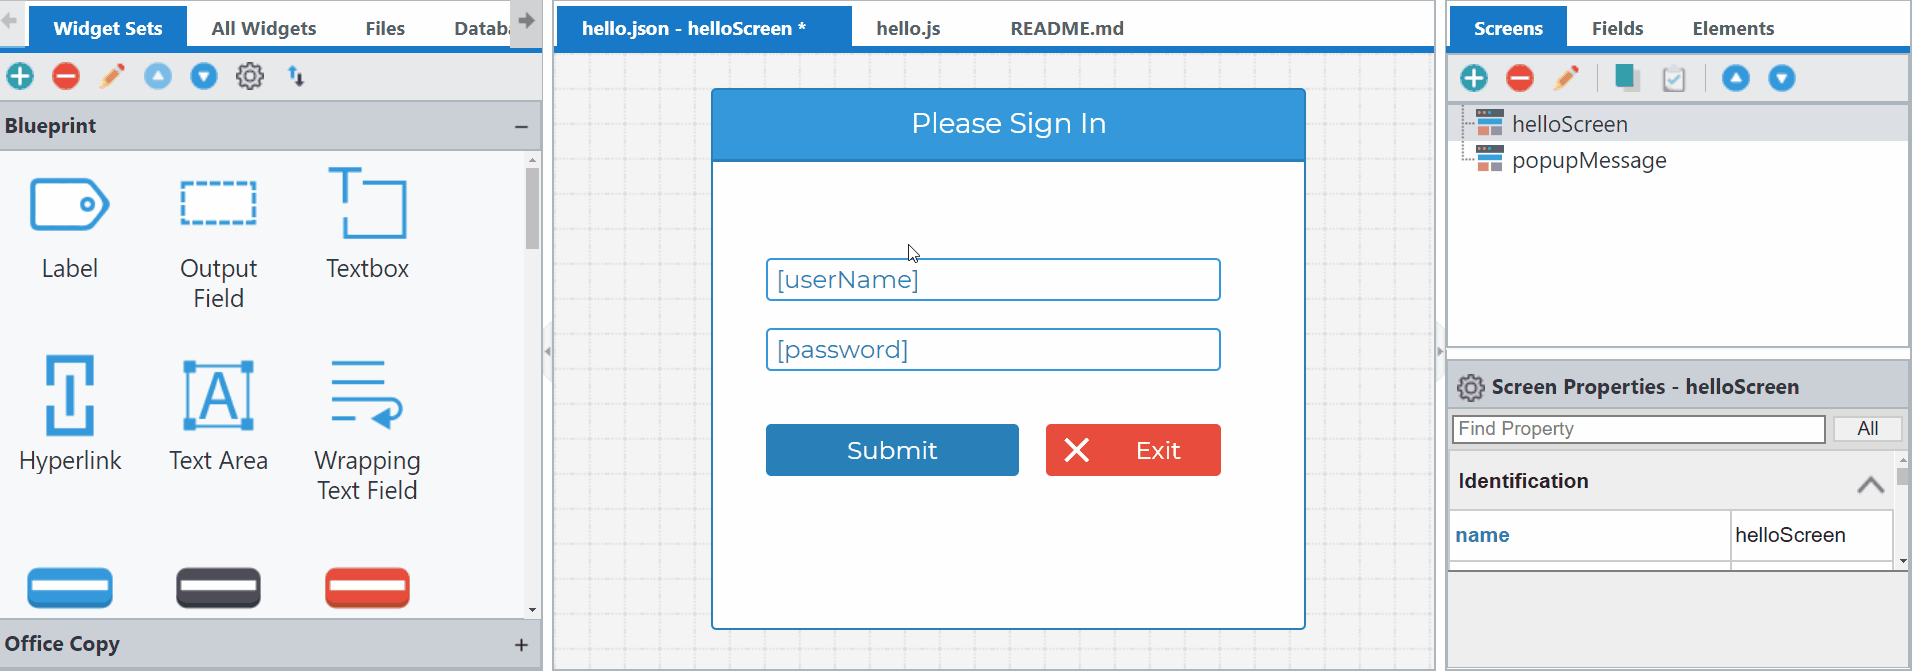
Task: Select the Hyperlink widget
Action: coord(70,414)
